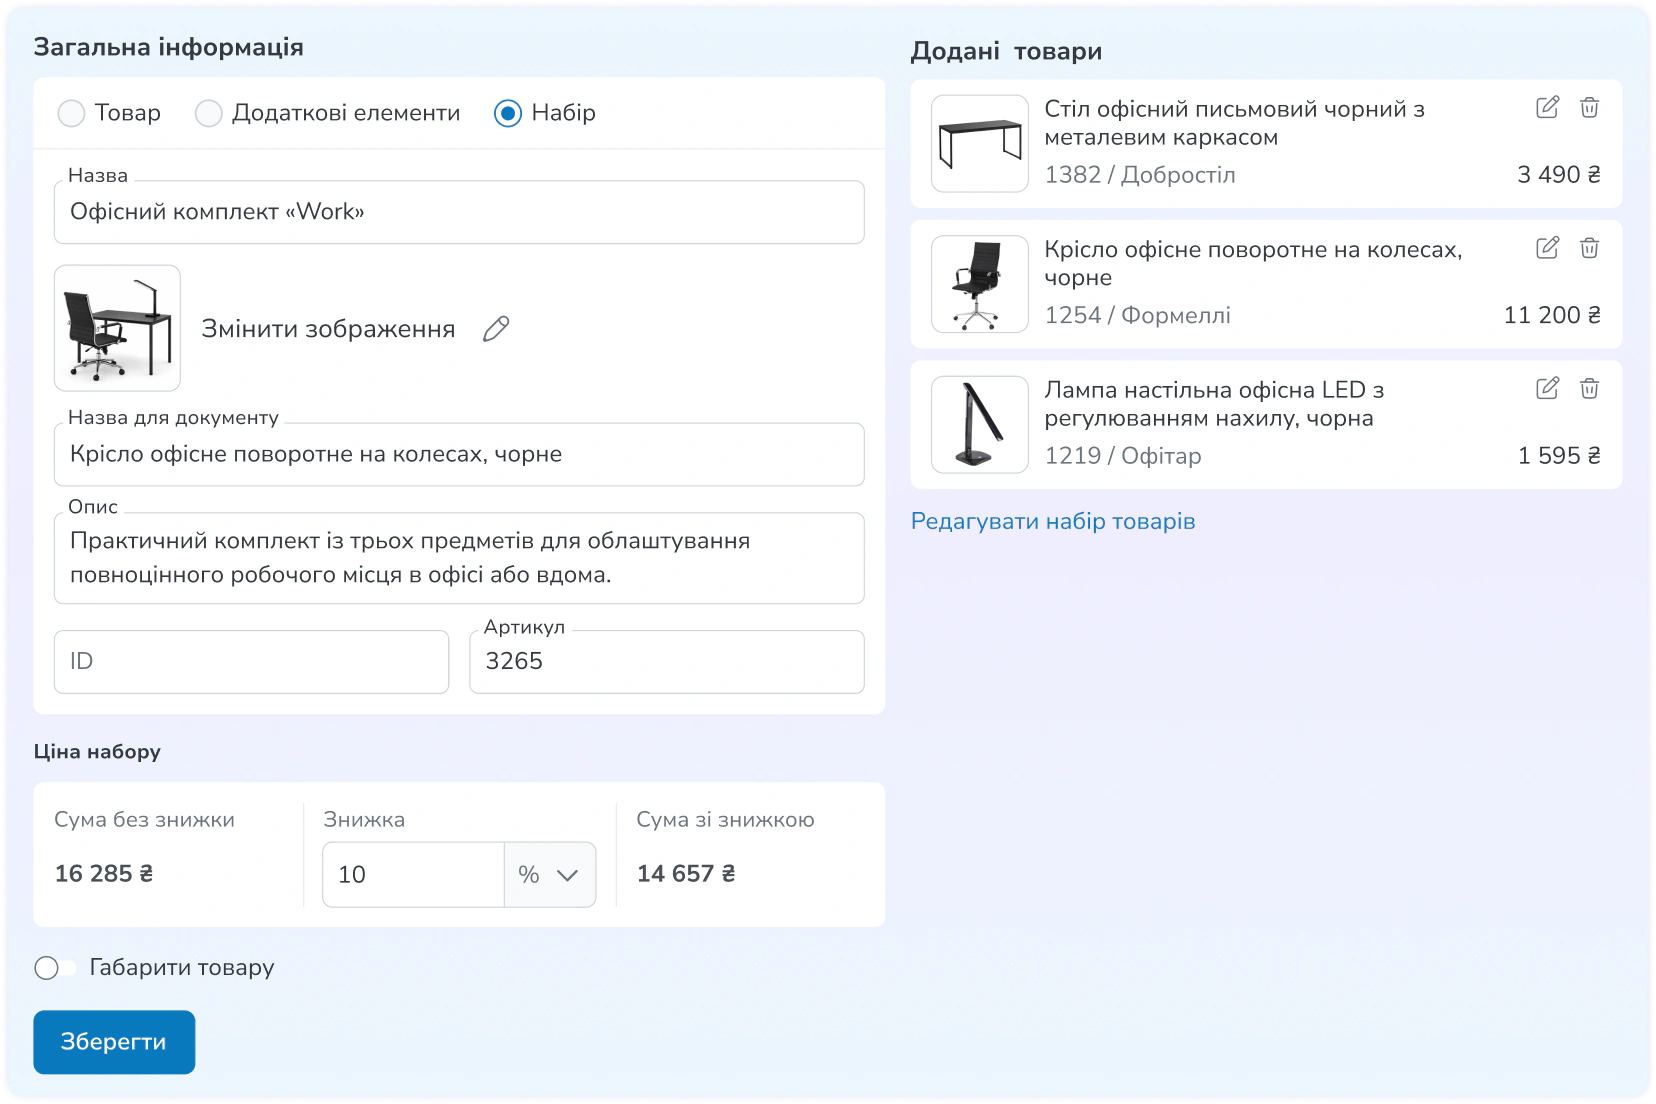Select the lamp title 'Лампа настільна офісна LED'
Image resolution: width=1656 pixels, height=1104 pixels.
(x=1215, y=404)
